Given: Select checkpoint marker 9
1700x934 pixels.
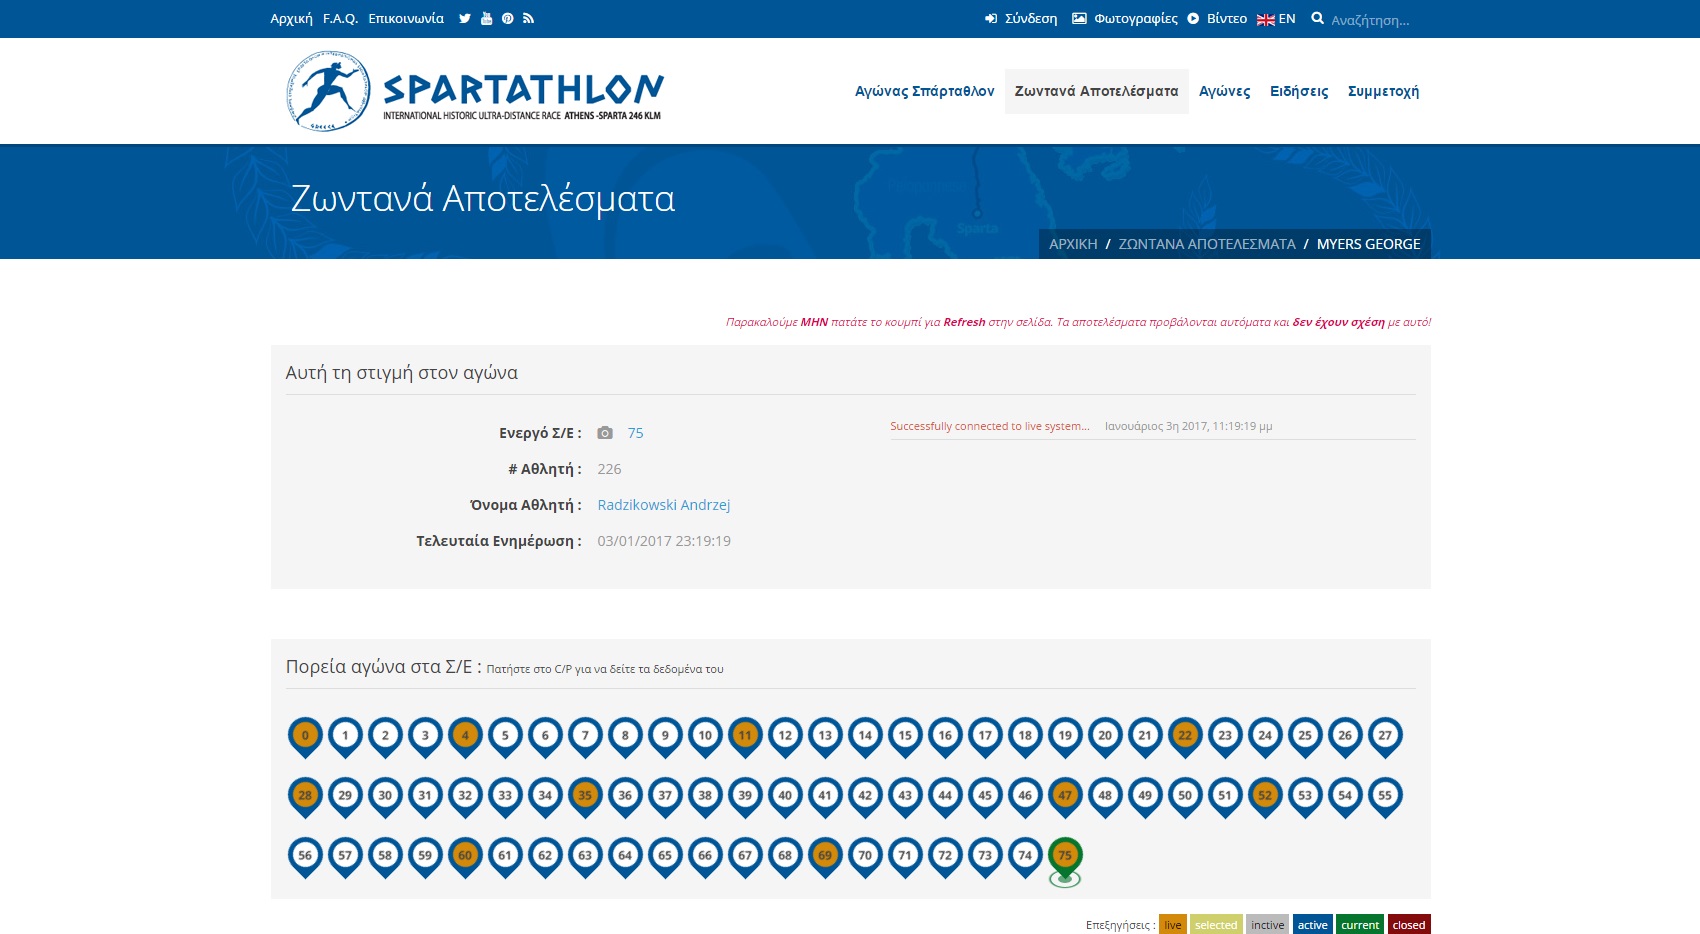Looking at the screenshot, I should pos(665,737).
